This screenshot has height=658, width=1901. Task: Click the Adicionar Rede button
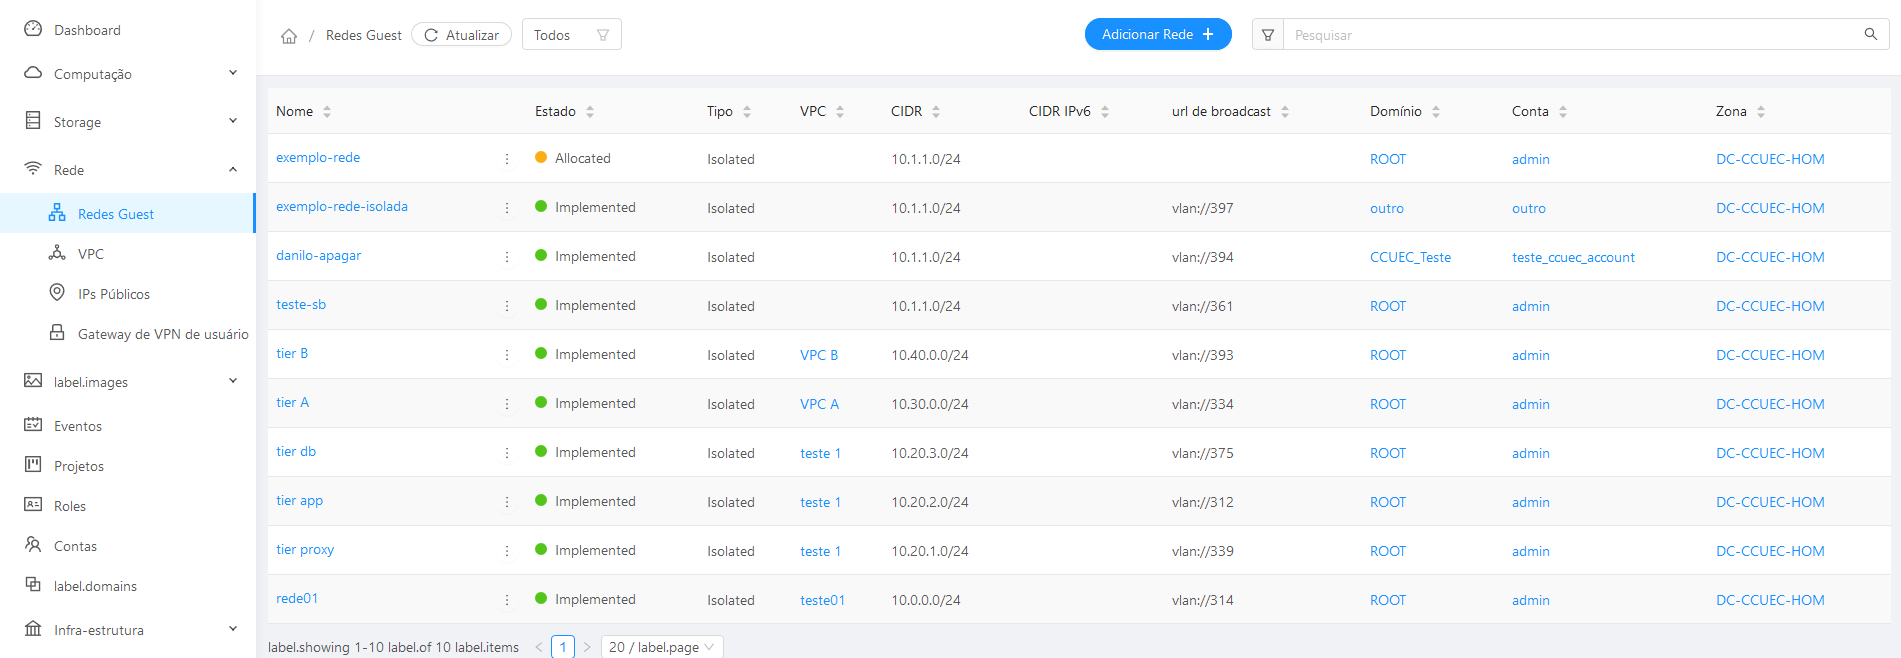1157,34
